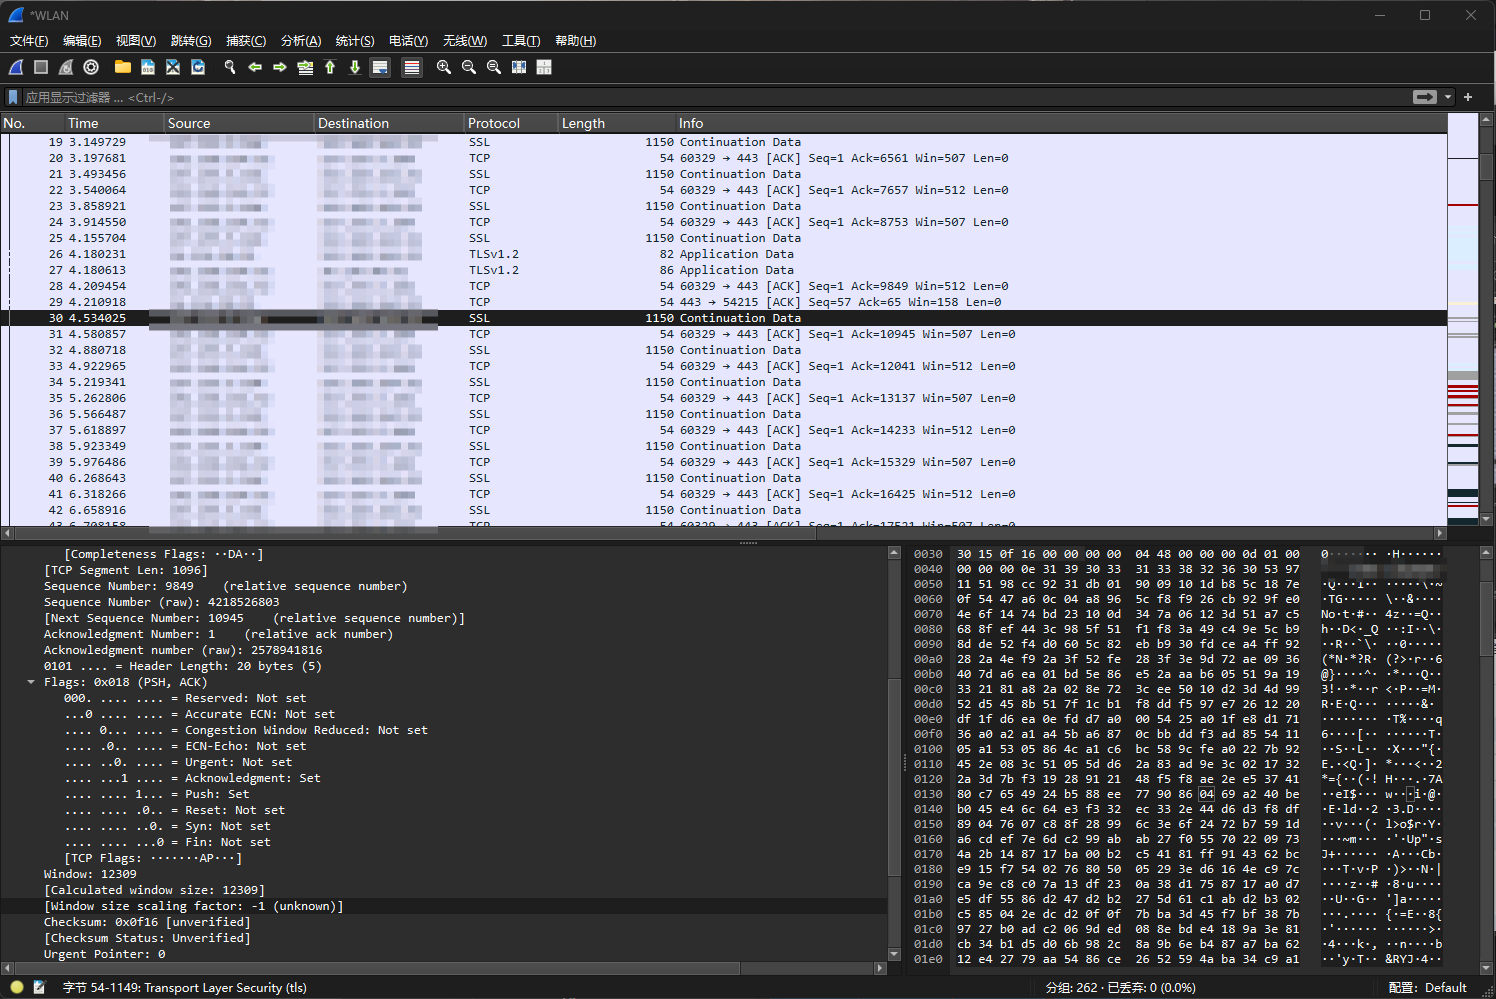The image size is (1496, 999).
Task: Select packet 29 with Seq=57 Ack=65
Action: point(724,302)
